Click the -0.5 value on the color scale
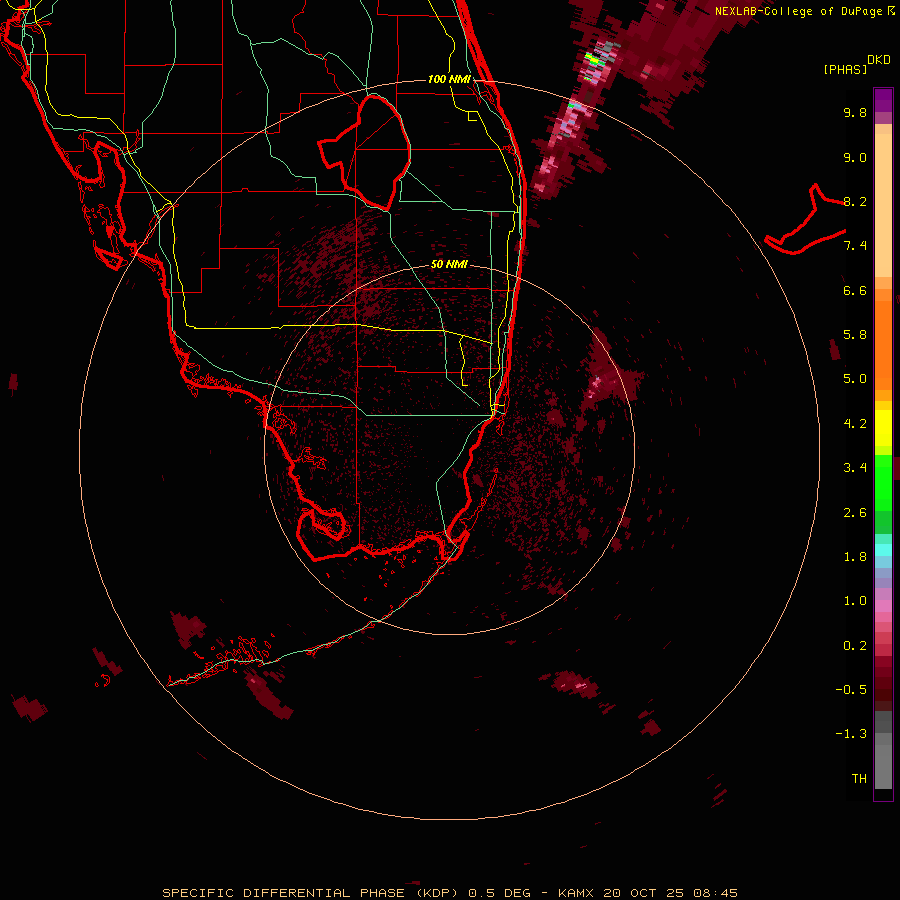The image size is (900, 900). pyautogui.click(x=851, y=690)
